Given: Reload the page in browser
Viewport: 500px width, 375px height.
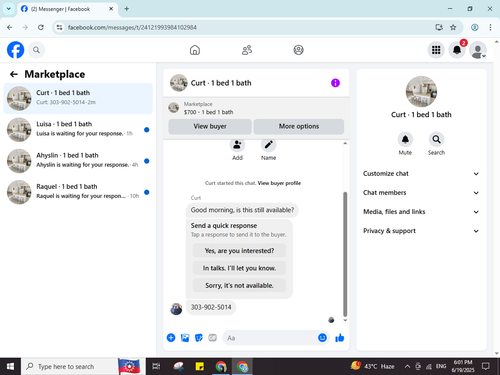Looking at the screenshot, I should (41, 27).
